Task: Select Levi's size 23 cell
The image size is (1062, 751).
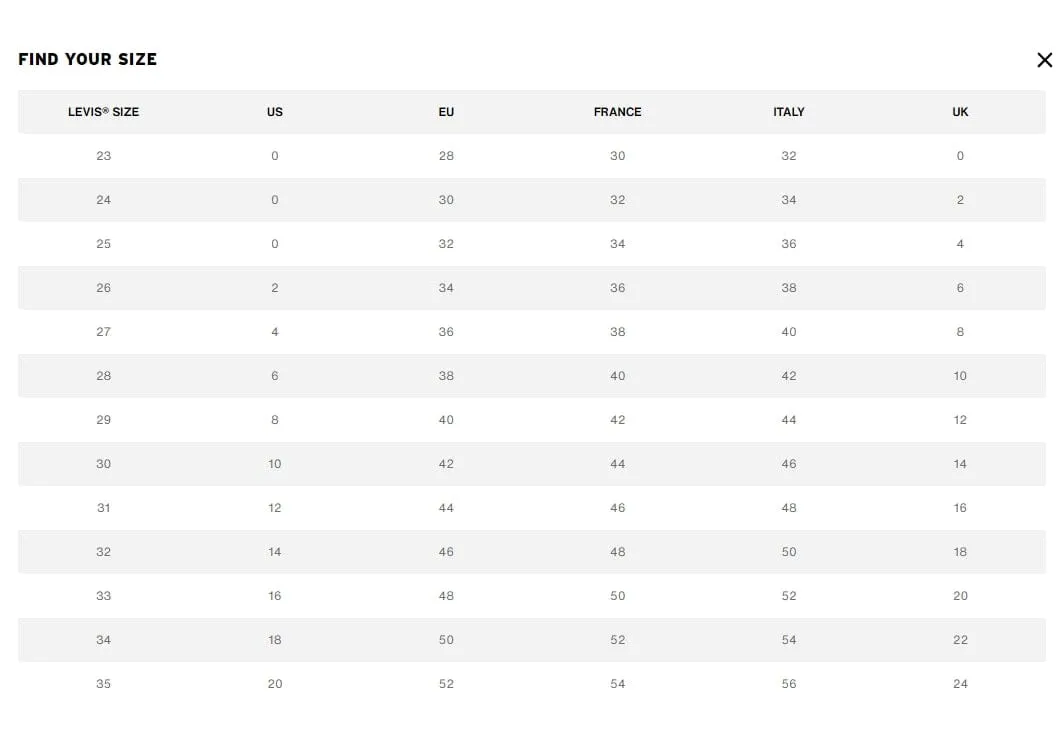Action: [x=104, y=156]
